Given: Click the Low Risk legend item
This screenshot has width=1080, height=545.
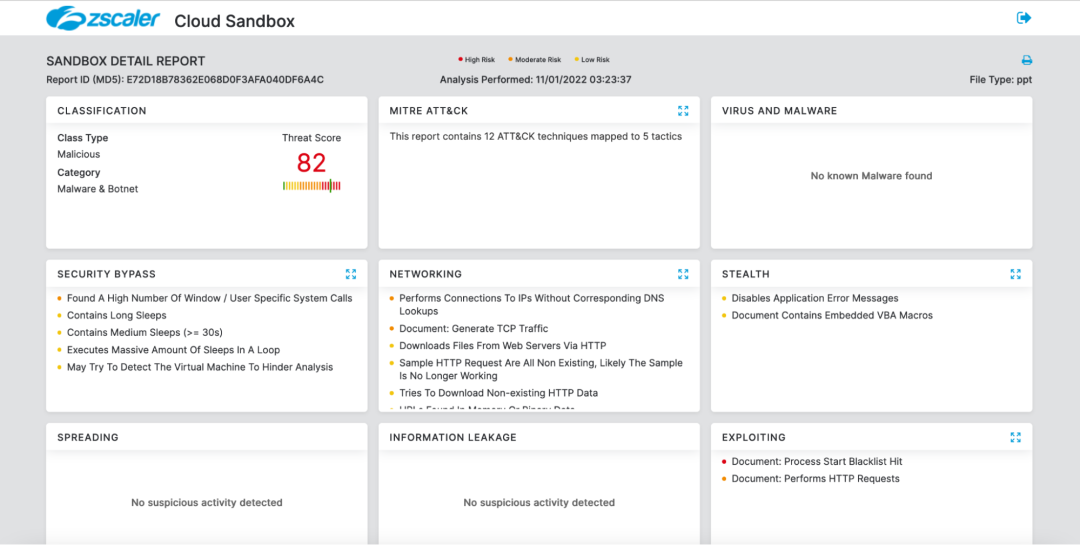Looking at the screenshot, I should pyautogui.click(x=592, y=60).
